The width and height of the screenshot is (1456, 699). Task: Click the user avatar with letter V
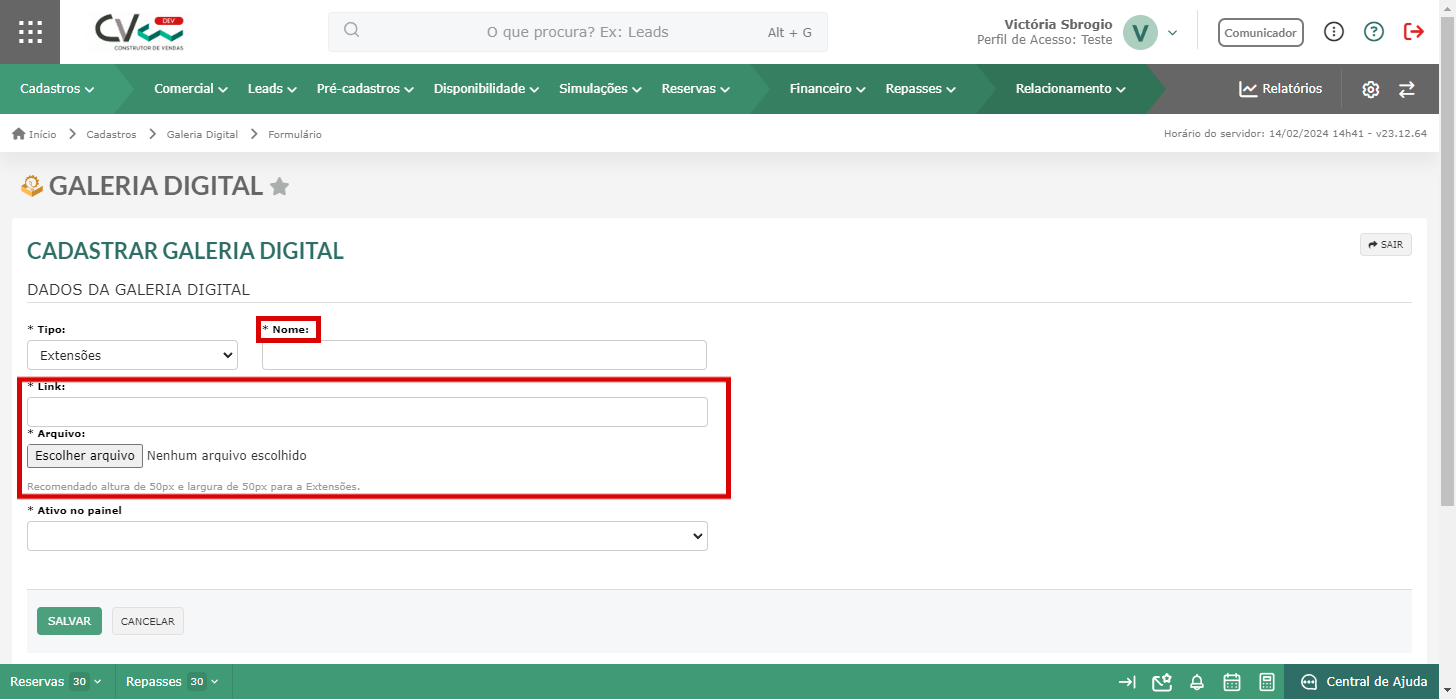(1140, 32)
